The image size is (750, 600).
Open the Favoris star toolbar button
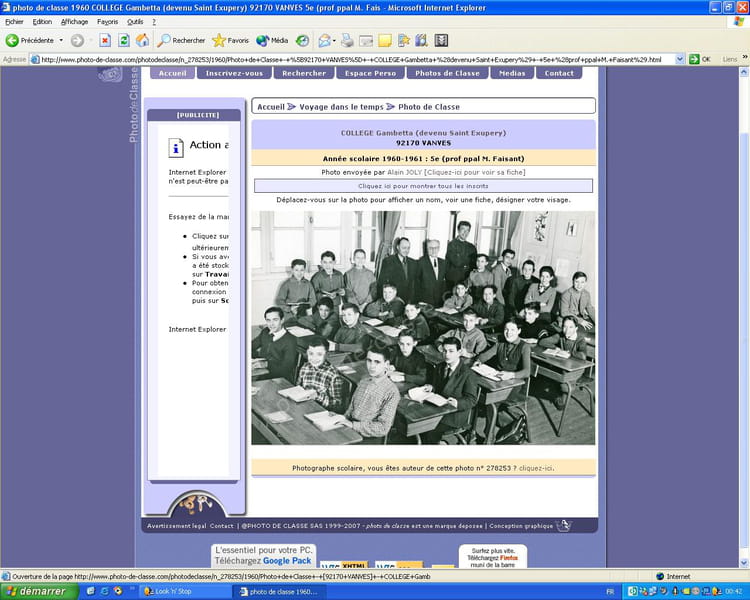pos(231,41)
